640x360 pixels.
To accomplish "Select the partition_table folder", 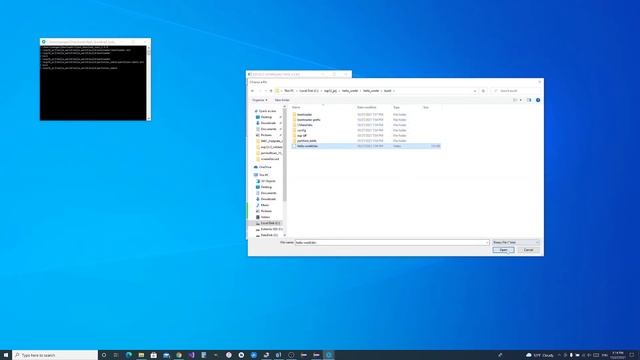I will (307, 141).
